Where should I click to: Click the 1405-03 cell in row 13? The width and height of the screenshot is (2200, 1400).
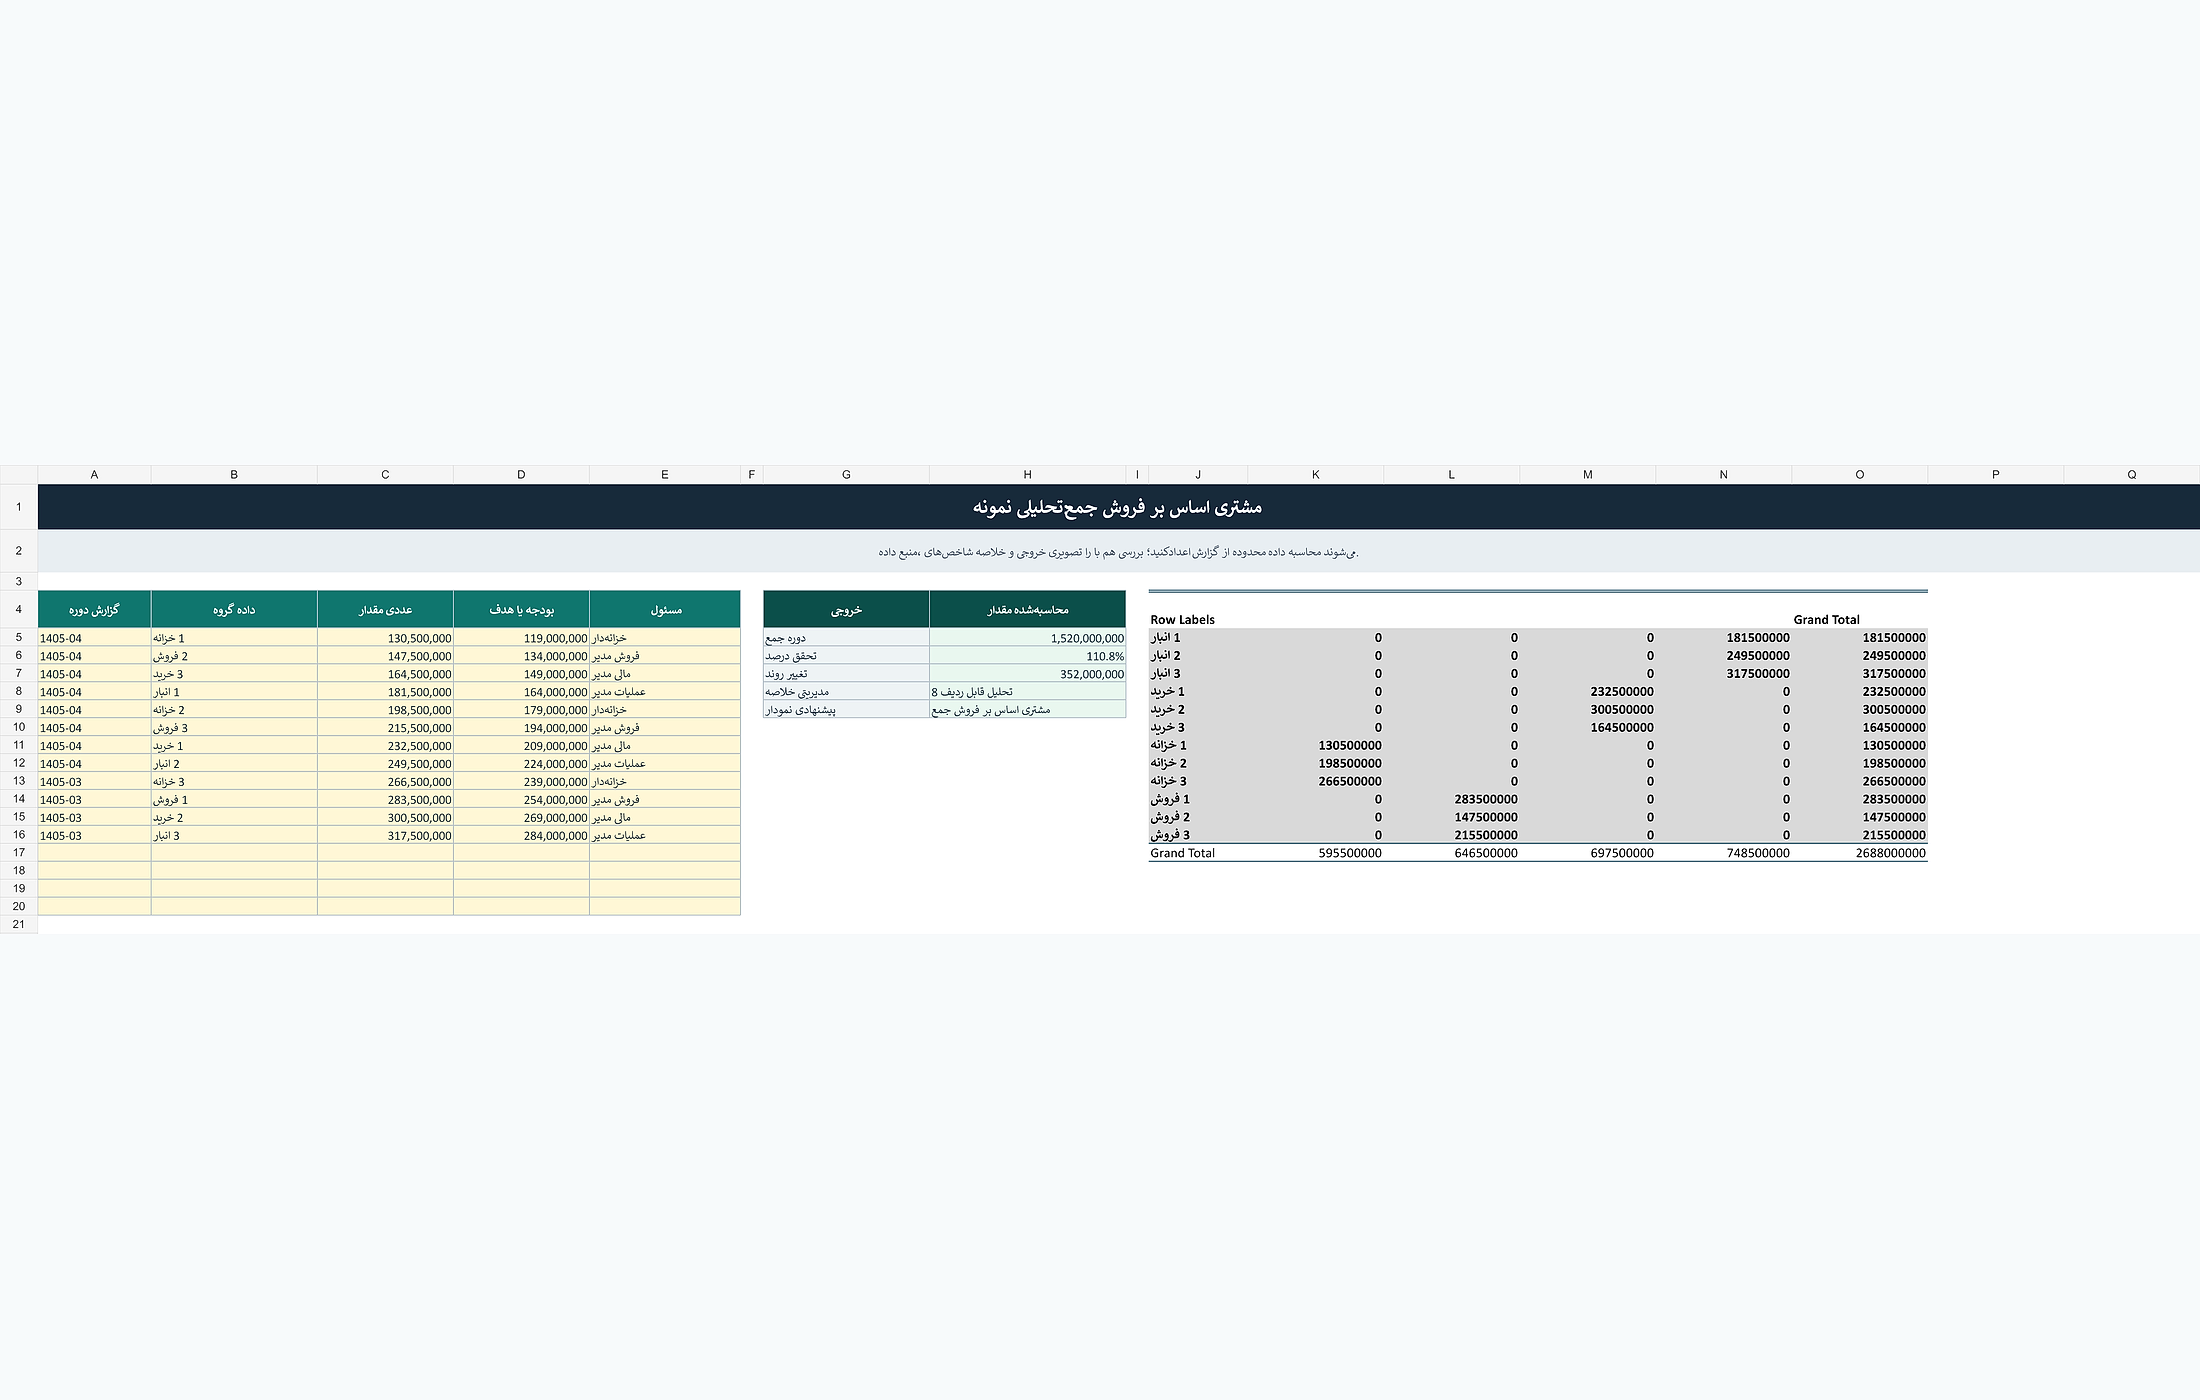94,782
